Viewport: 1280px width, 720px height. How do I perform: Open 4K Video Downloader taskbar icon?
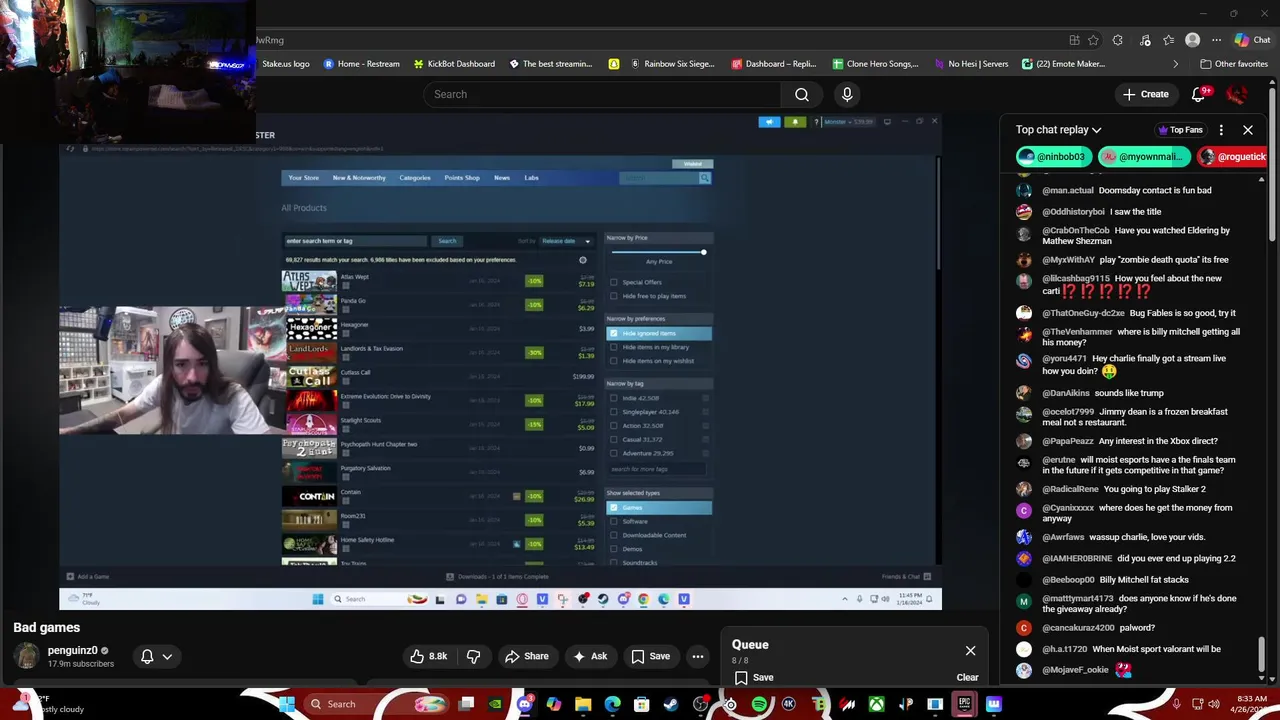789,704
